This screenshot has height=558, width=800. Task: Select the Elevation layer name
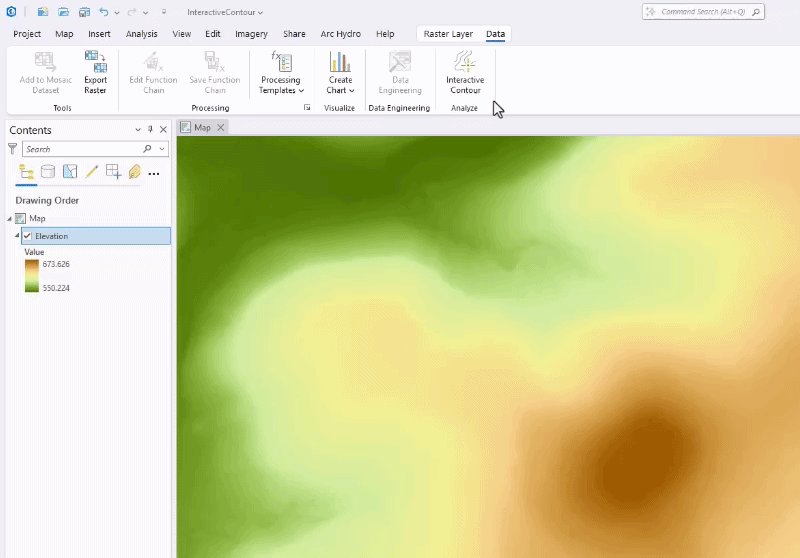click(x=52, y=236)
